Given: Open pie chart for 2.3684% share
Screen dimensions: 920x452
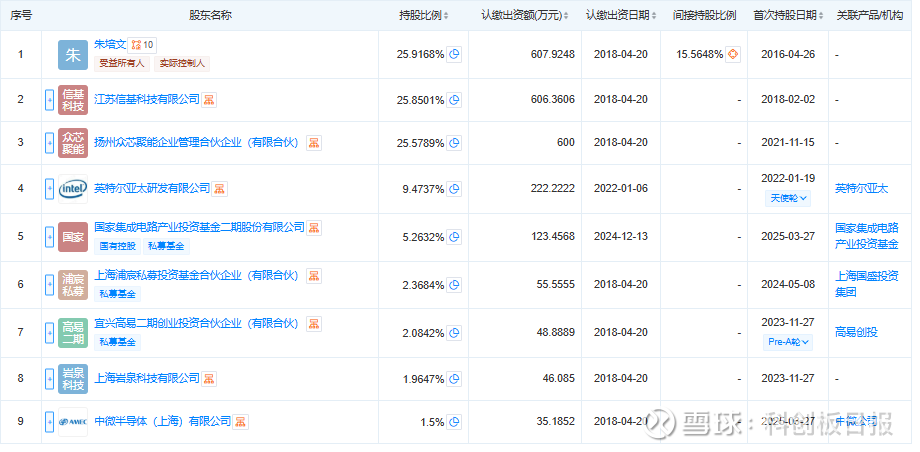Looking at the screenshot, I should pos(454,285).
